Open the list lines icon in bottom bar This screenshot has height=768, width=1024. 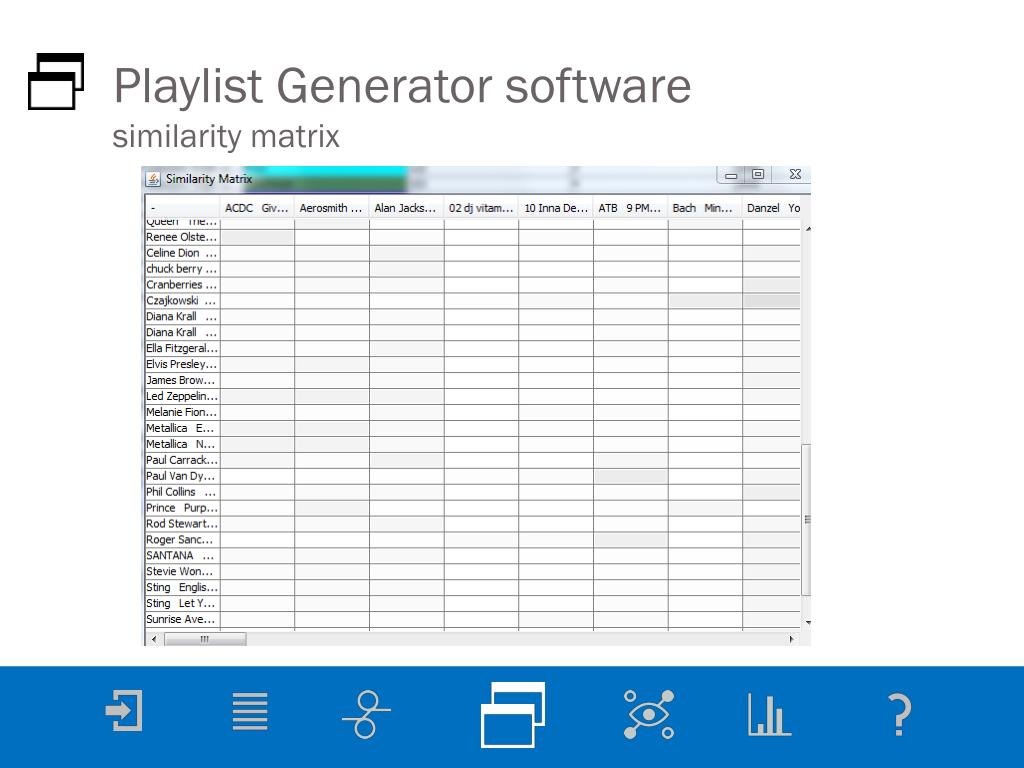[250, 711]
